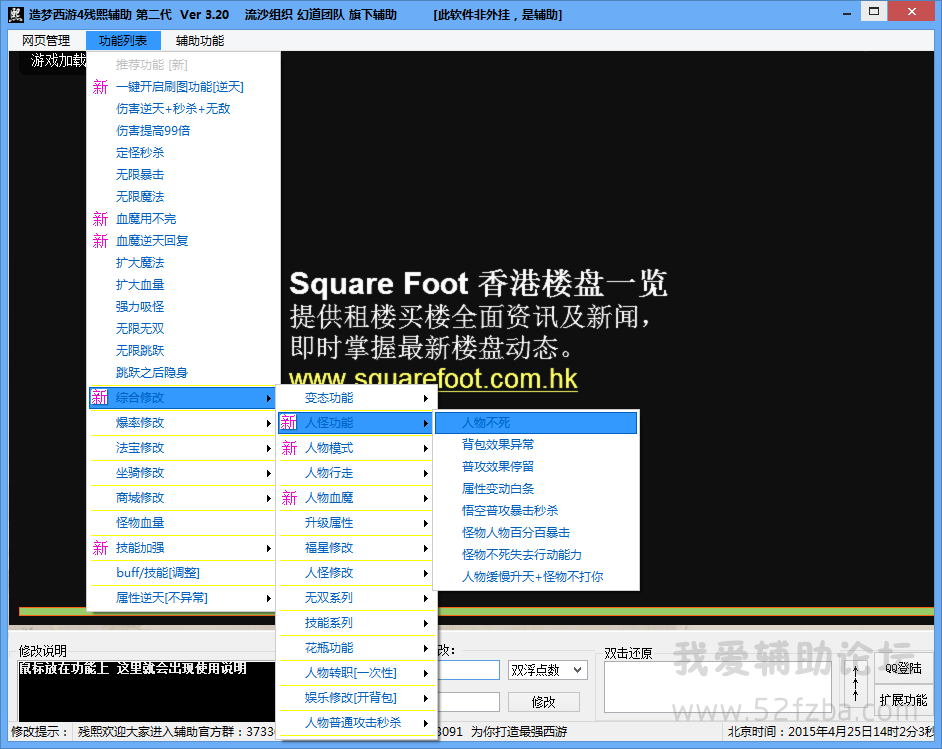Image resolution: width=942 pixels, height=749 pixels.
Task: Expand the 变态功能 submenu
Action: [356, 398]
